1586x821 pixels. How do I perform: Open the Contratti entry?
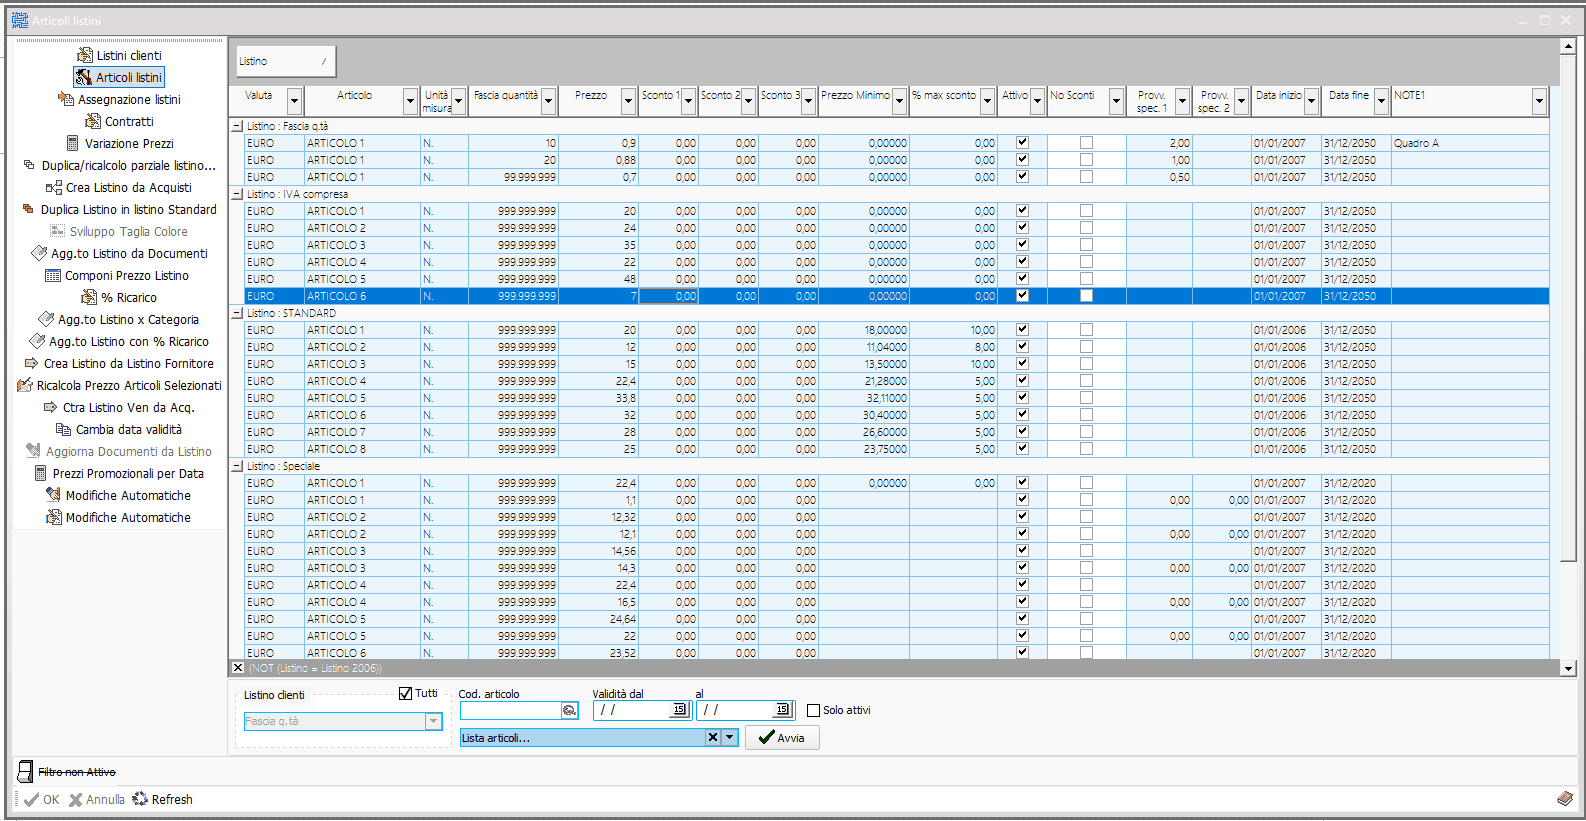pyautogui.click(x=119, y=122)
